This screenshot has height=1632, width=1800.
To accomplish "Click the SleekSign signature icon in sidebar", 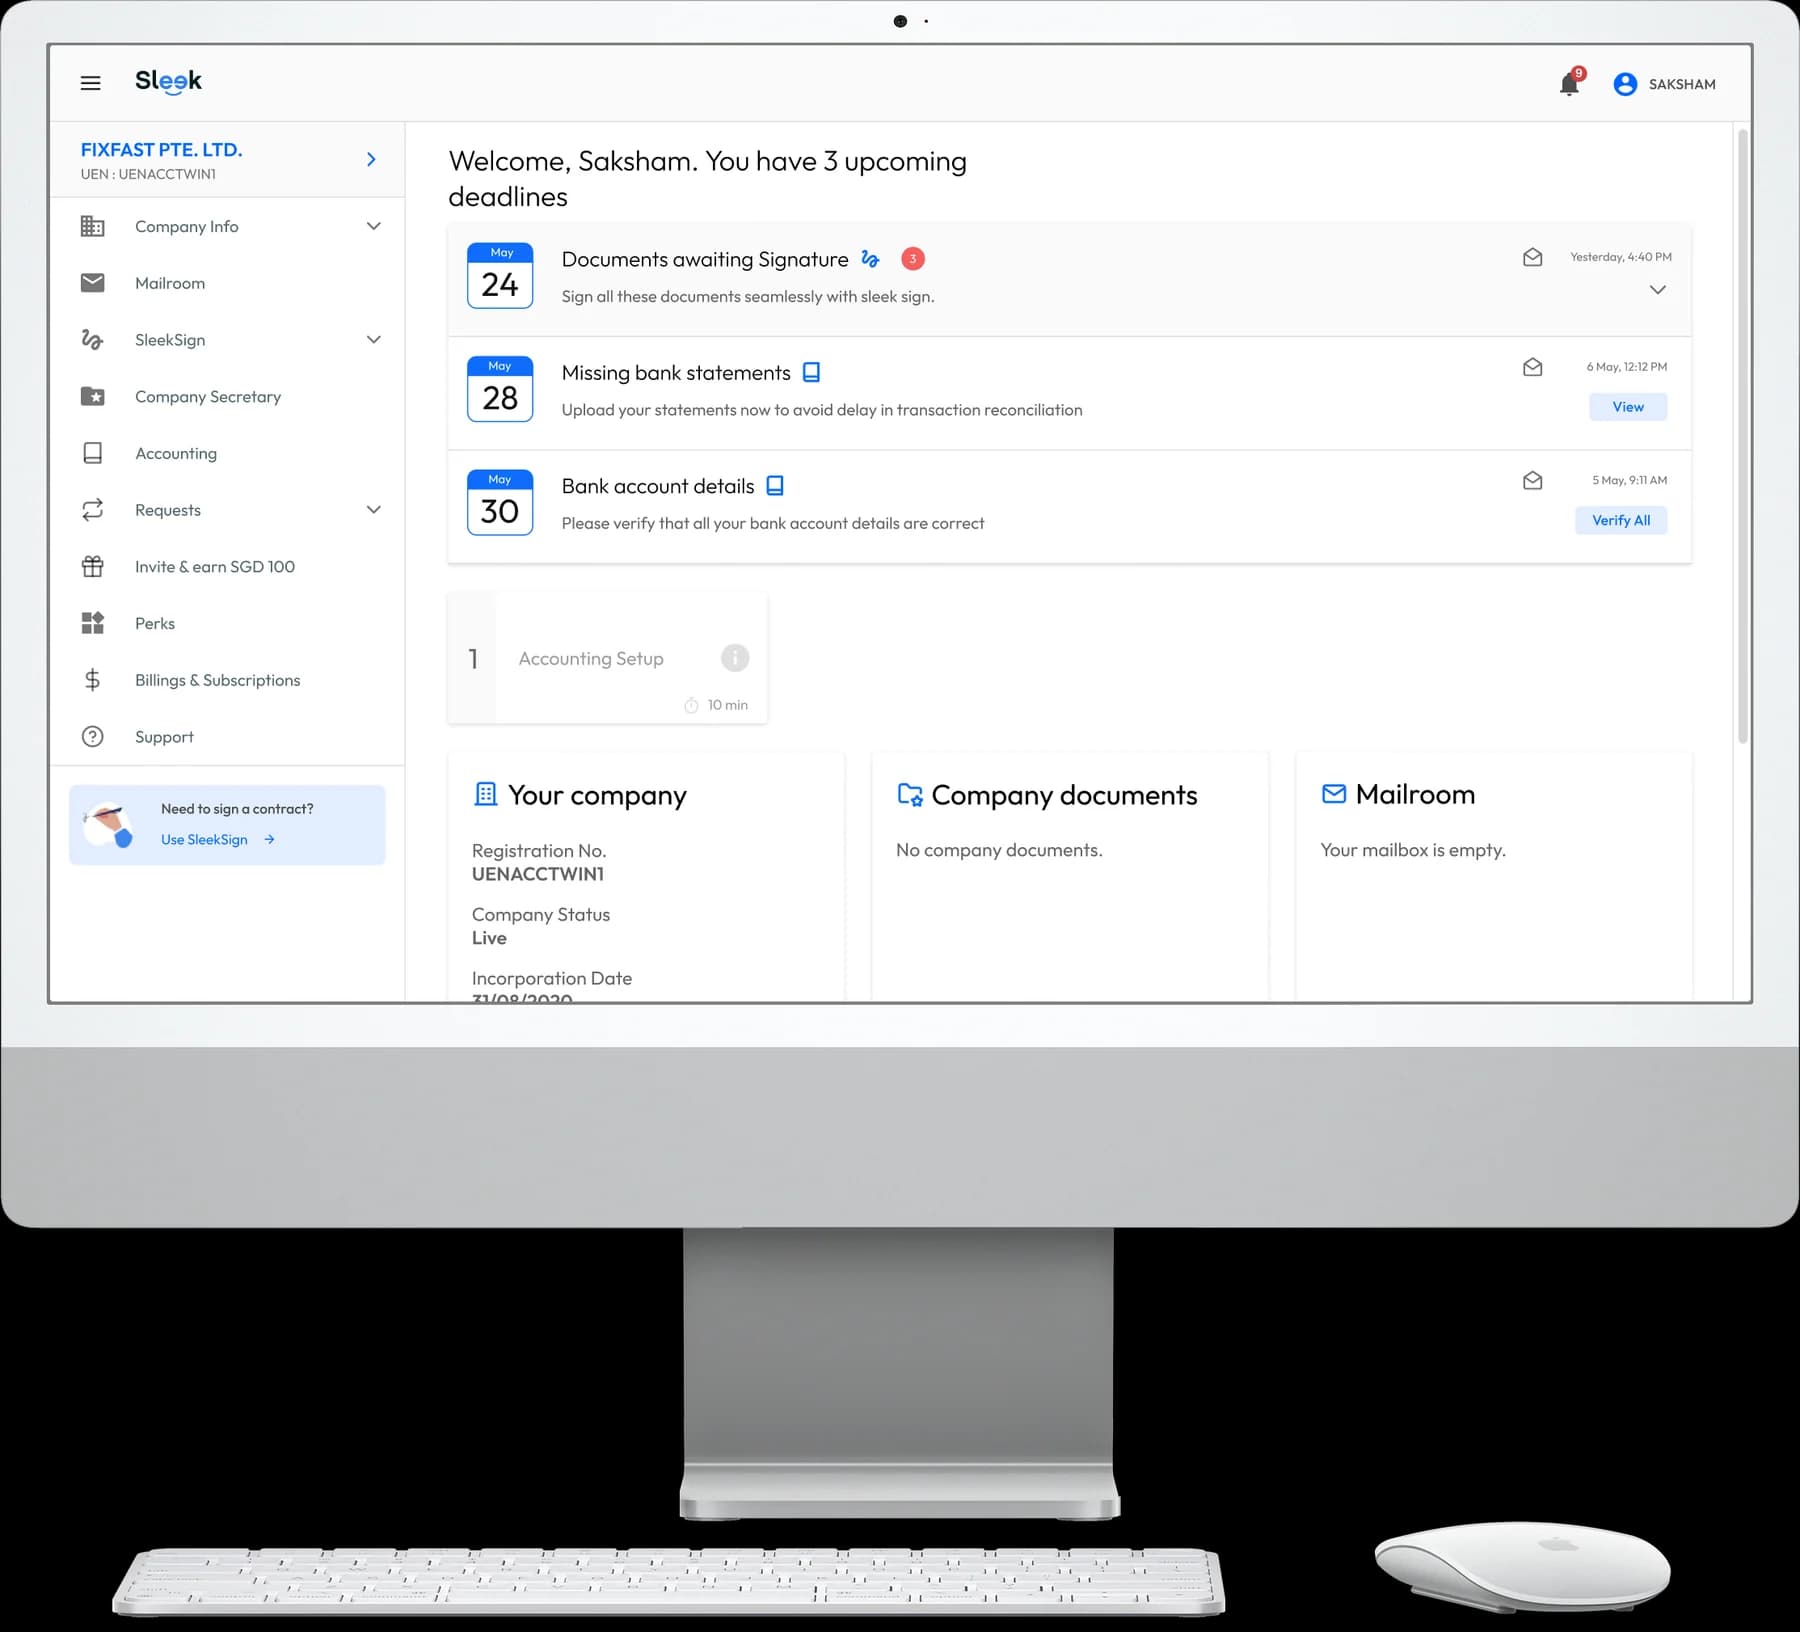I will pos(92,340).
